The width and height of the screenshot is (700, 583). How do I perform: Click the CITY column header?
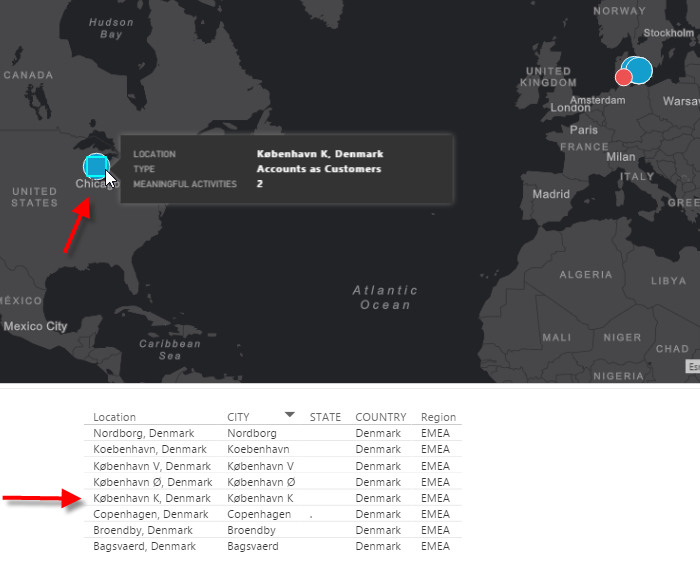(238, 417)
